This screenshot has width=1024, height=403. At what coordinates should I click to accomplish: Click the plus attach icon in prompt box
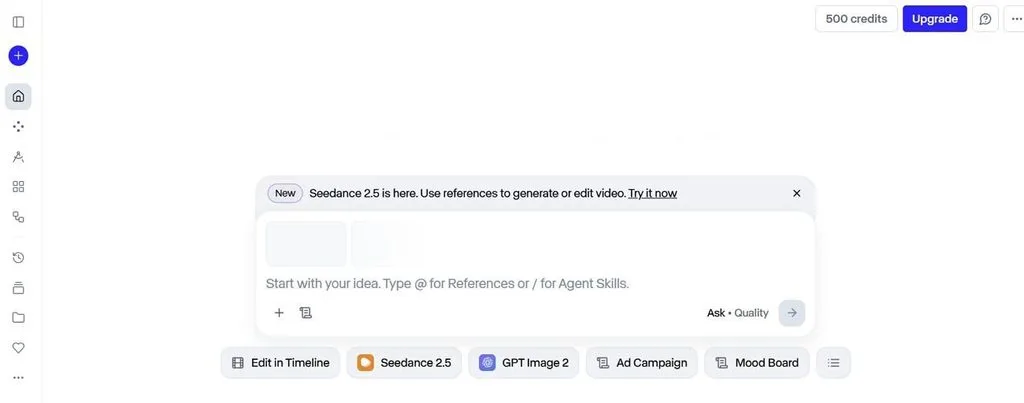coord(279,313)
